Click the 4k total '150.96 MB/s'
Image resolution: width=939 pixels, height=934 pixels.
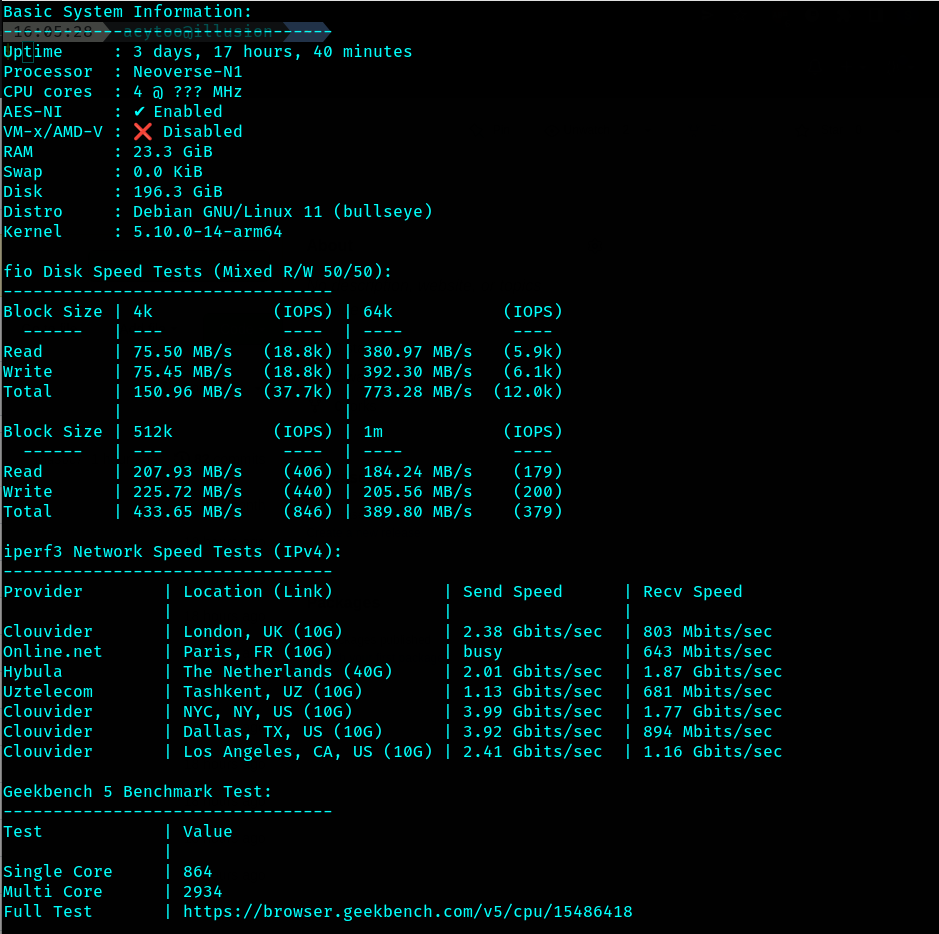pos(187,392)
